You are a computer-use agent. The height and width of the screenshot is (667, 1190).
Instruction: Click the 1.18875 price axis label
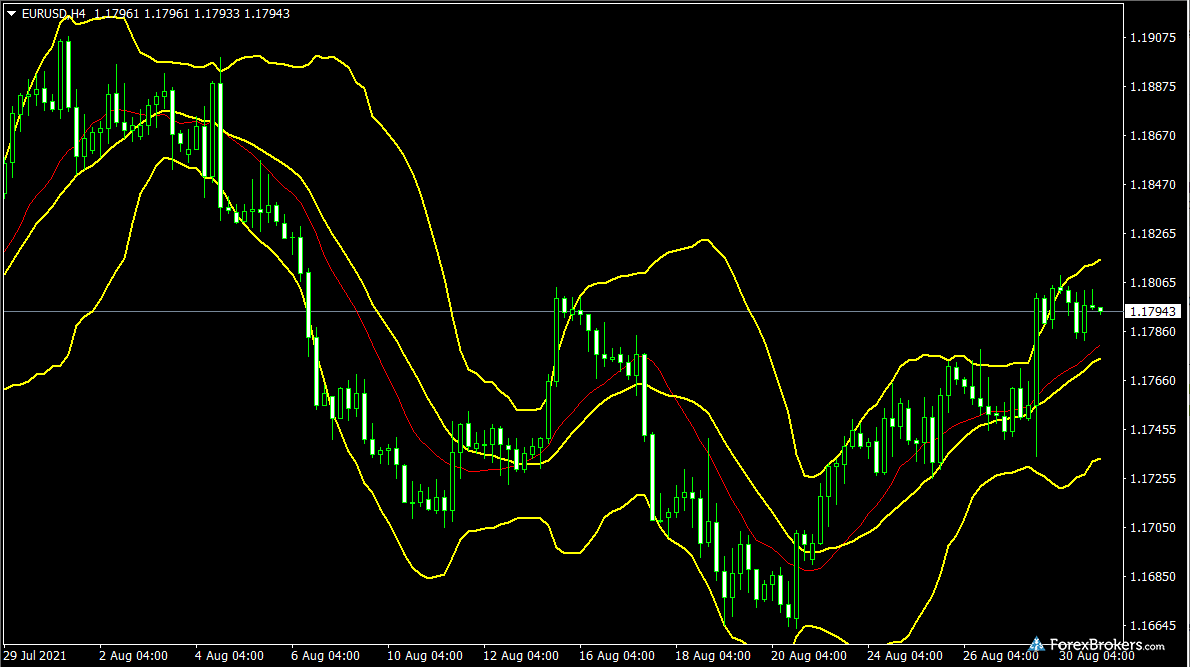[1152, 87]
